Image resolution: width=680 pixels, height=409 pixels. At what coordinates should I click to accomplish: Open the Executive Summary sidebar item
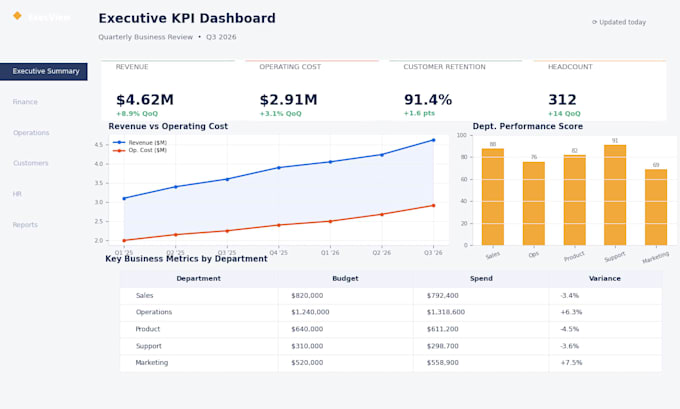44,71
